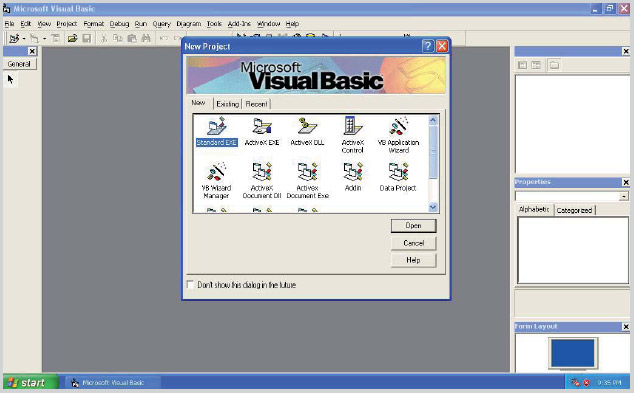This screenshot has width=635, height=393.
Task: Select the Data Project icon
Action: tap(398, 172)
